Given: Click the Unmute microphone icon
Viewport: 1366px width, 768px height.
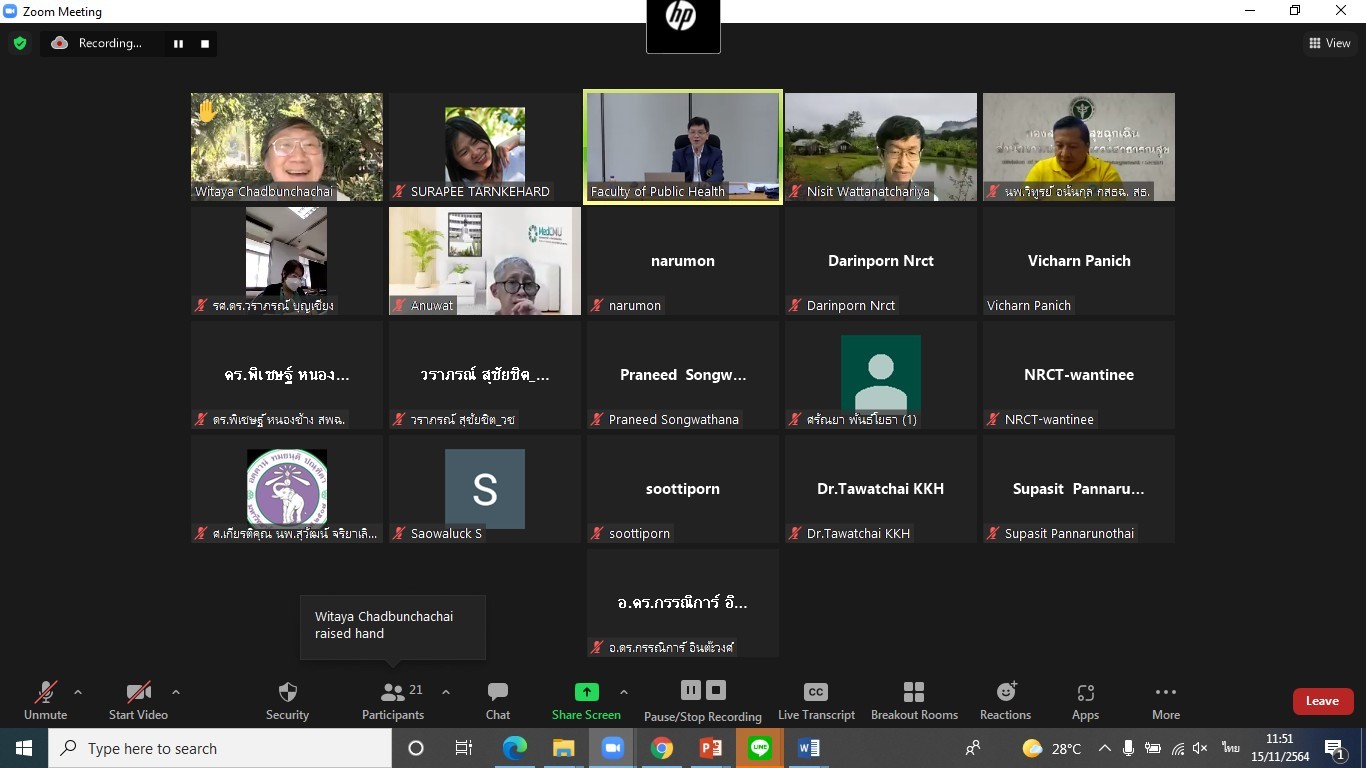Looking at the screenshot, I should (46, 692).
